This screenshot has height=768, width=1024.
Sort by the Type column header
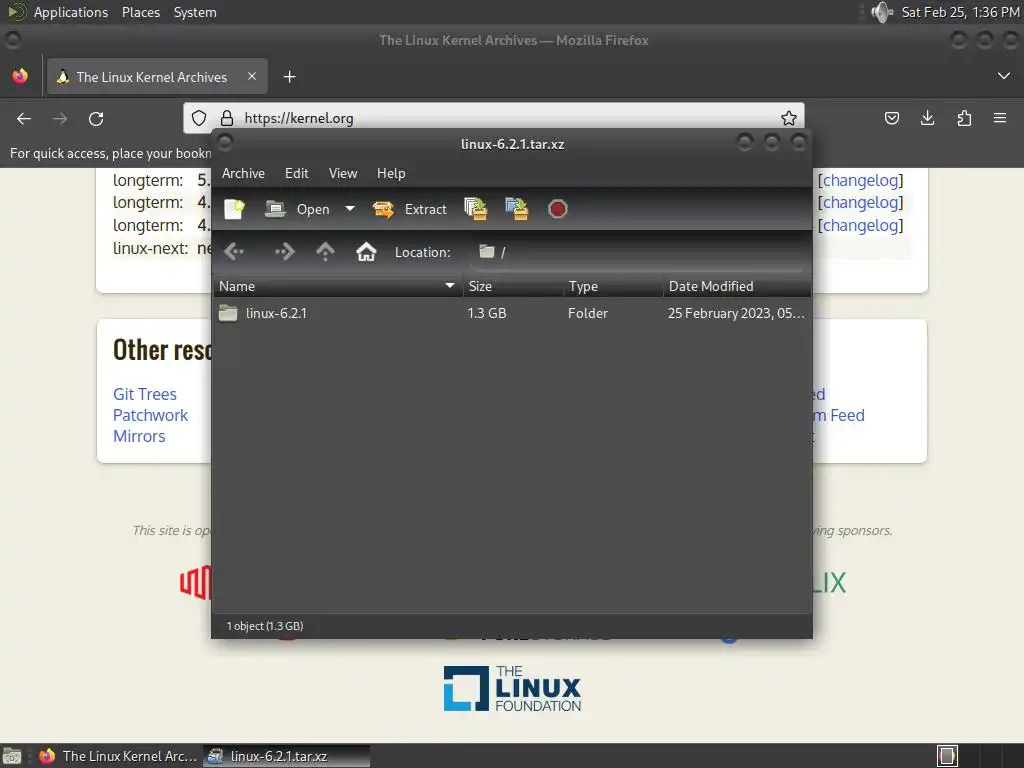click(x=613, y=286)
